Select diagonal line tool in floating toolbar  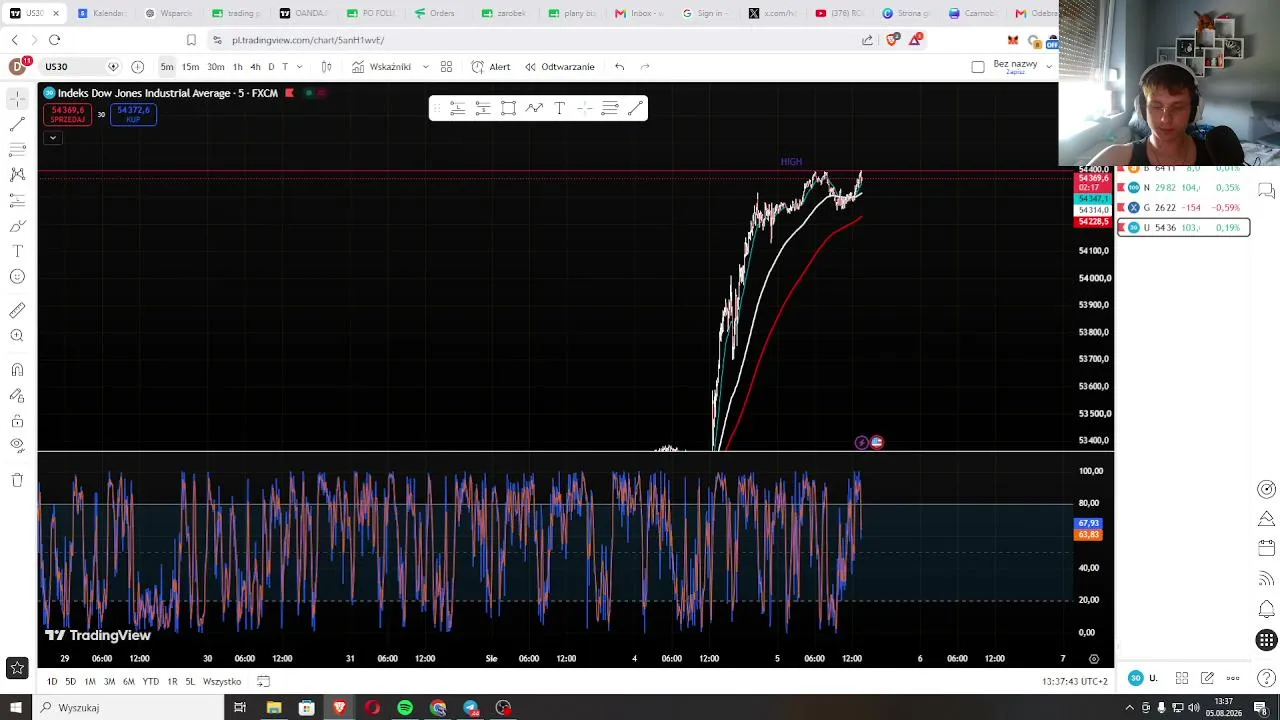(x=635, y=108)
